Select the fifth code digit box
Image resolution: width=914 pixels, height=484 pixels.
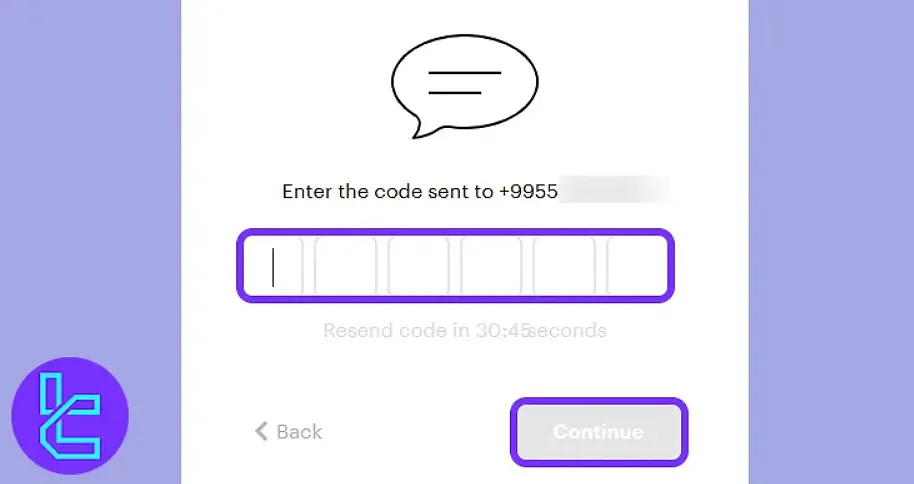tap(564, 266)
